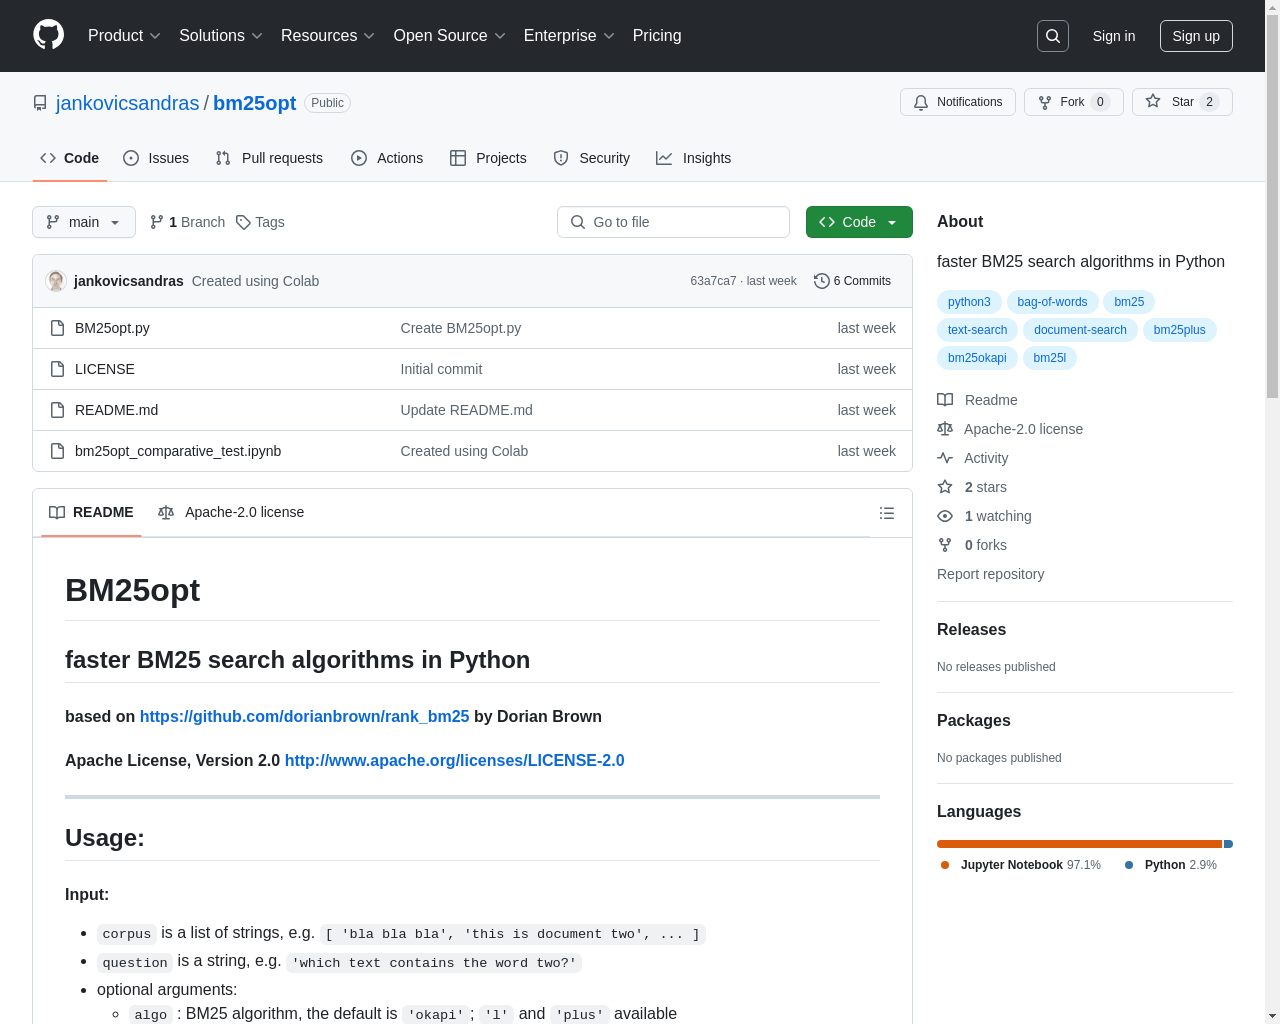Click the file icon next to BM25opt.py
Screen dimensions: 1280x1024
tap(58, 328)
